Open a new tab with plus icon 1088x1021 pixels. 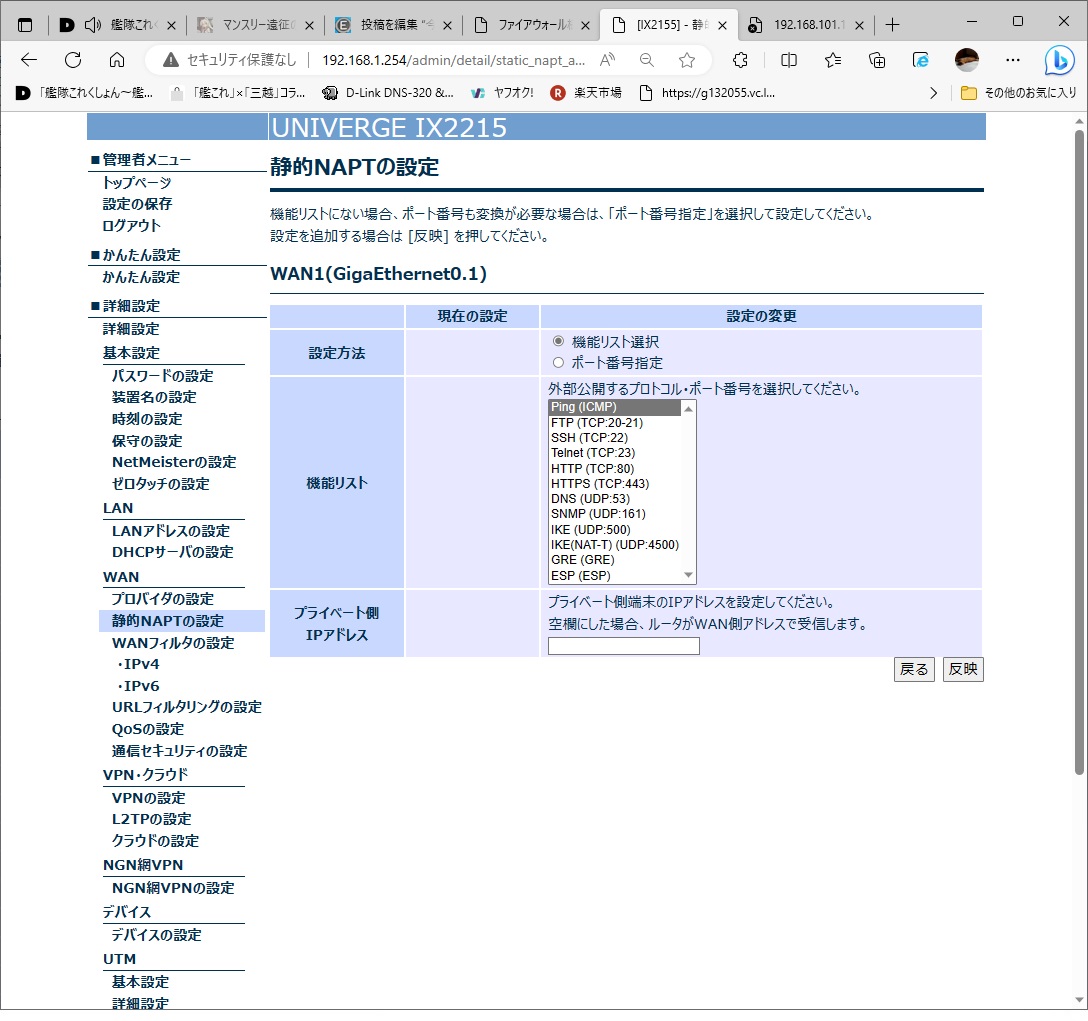pos(892,26)
